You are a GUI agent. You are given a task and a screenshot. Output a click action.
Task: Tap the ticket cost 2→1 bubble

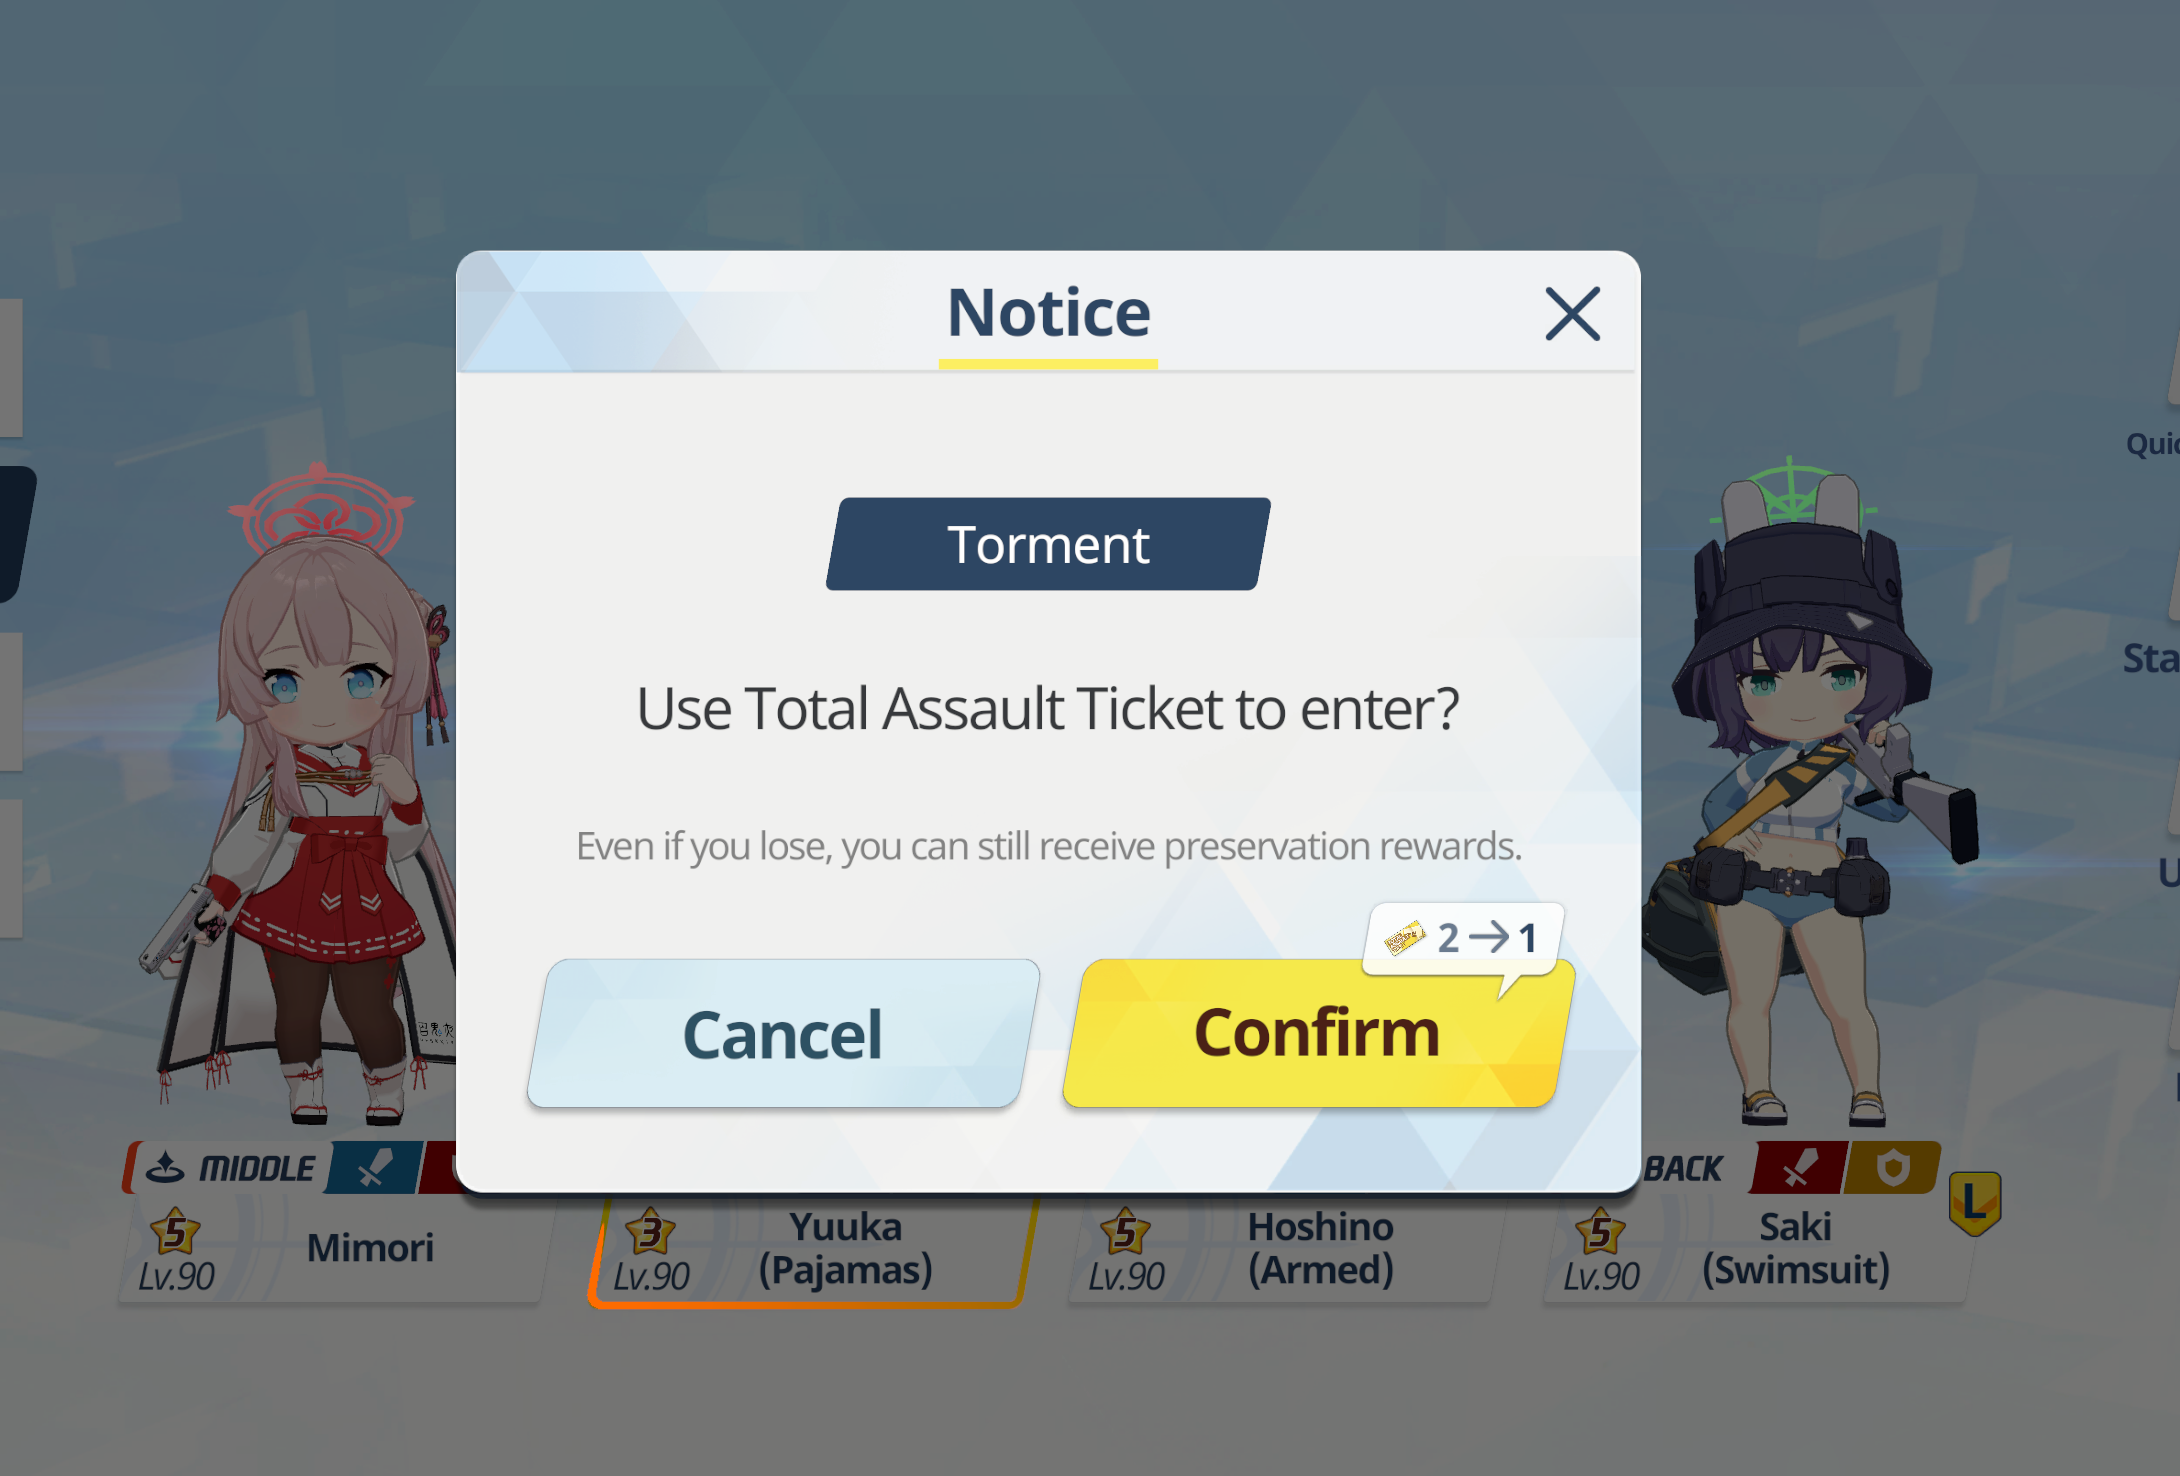tap(1463, 938)
